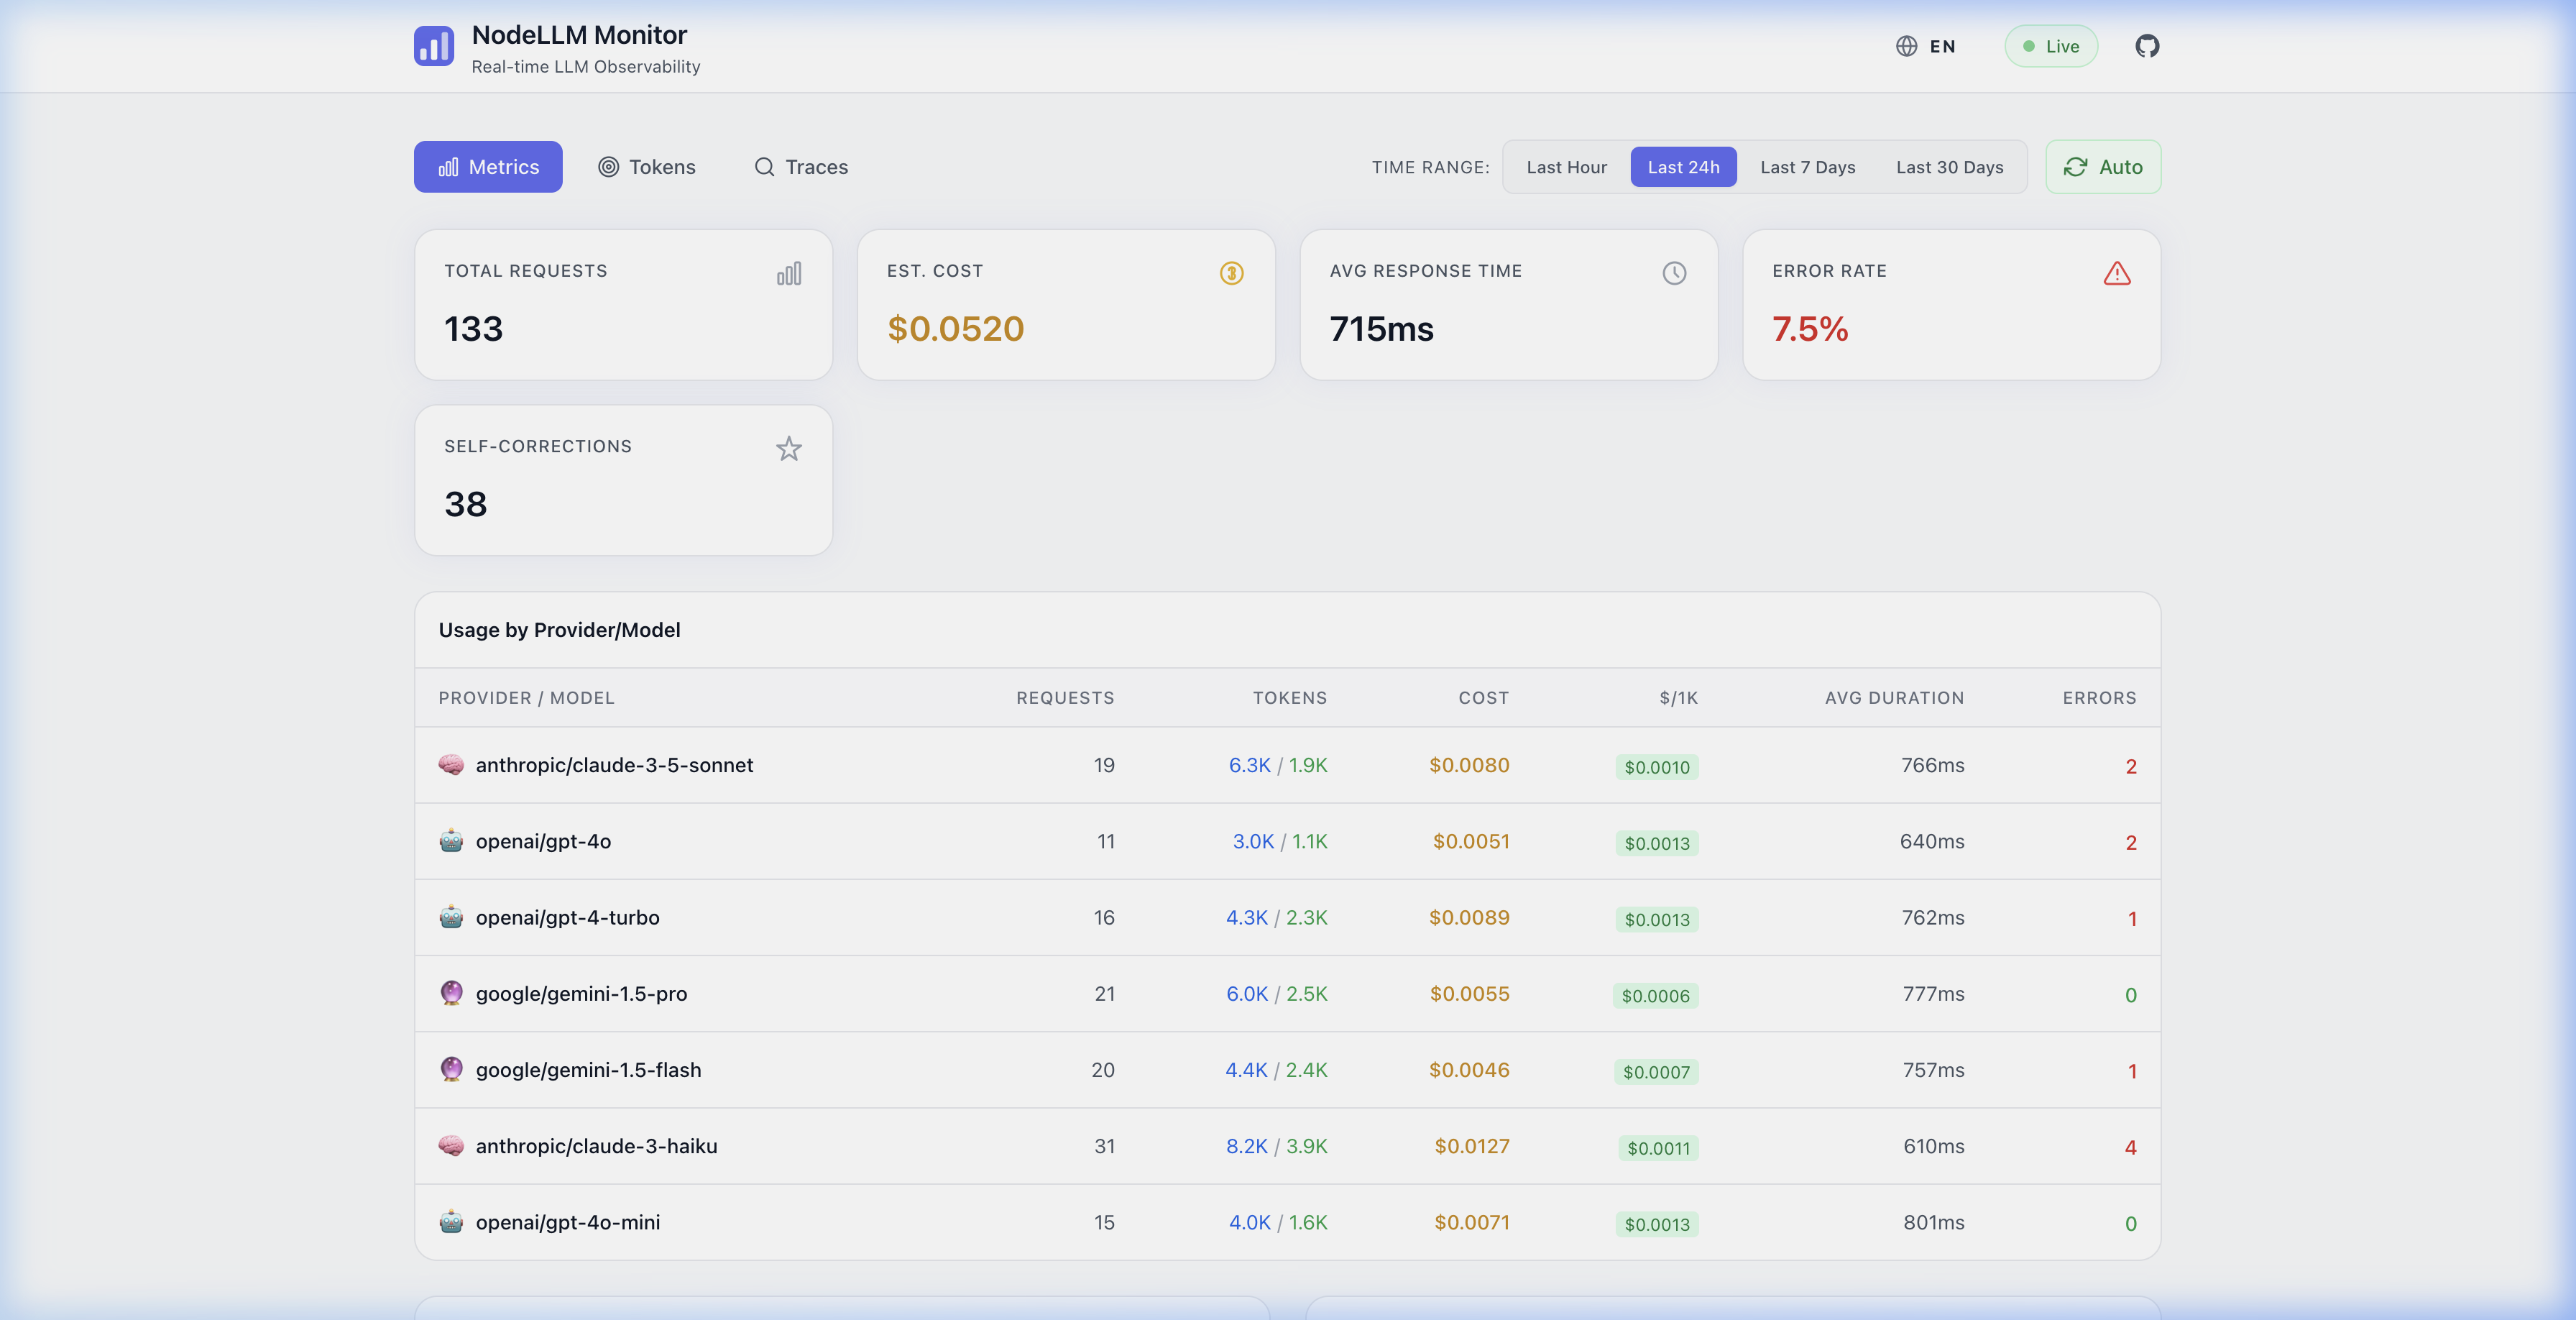2576x1320 pixels.
Task: Click the brain icon beside claude-3-5-sonnet
Action: point(452,765)
